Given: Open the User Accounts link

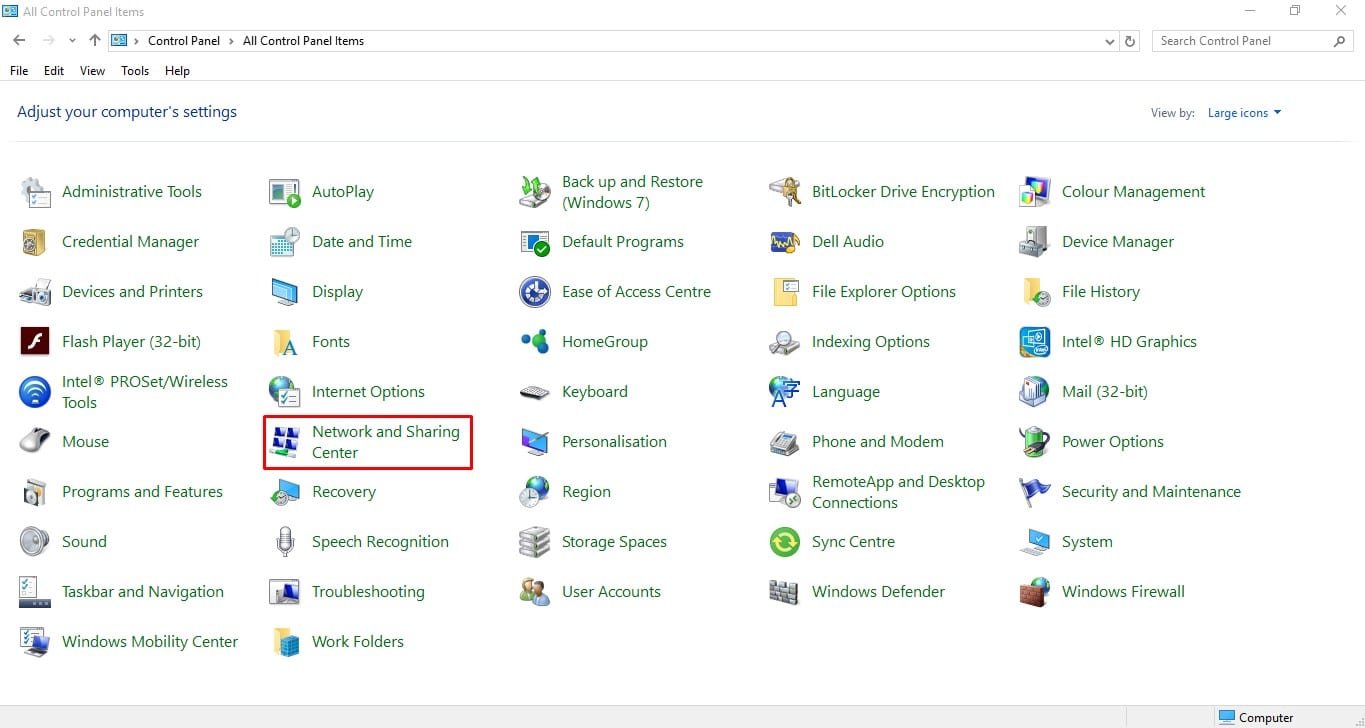Looking at the screenshot, I should (611, 592).
